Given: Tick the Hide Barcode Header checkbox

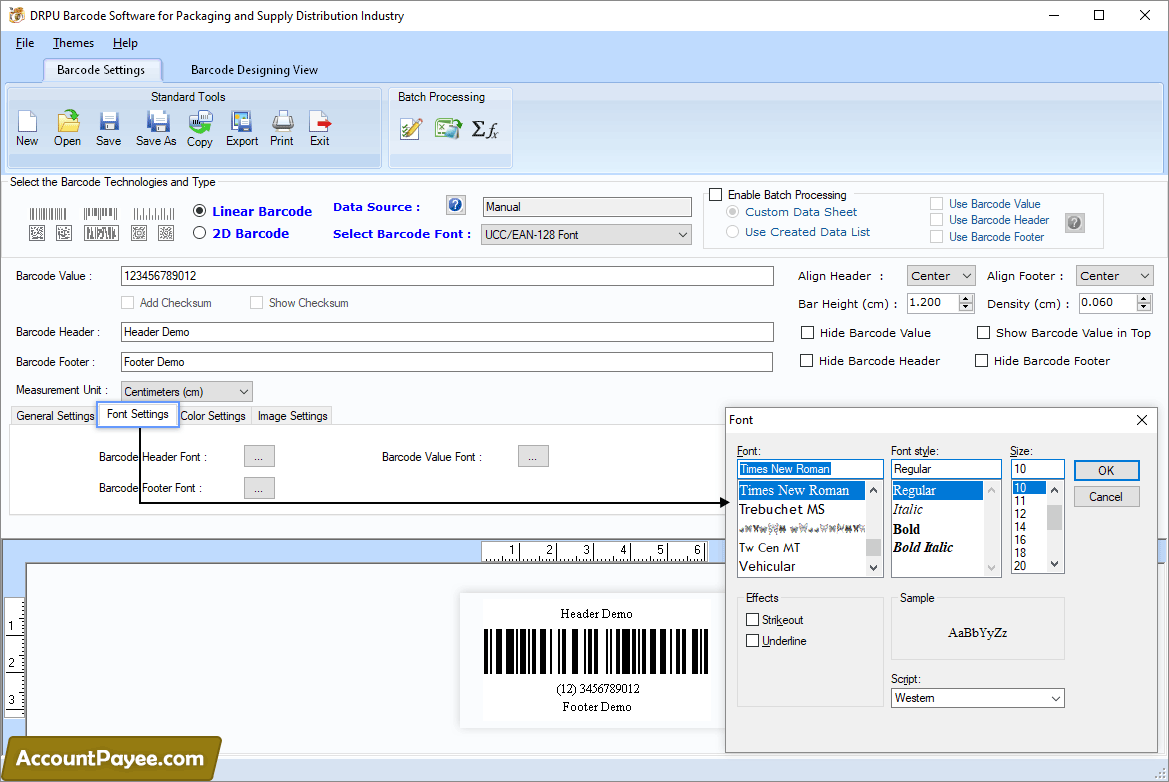Looking at the screenshot, I should [x=807, y=361].
